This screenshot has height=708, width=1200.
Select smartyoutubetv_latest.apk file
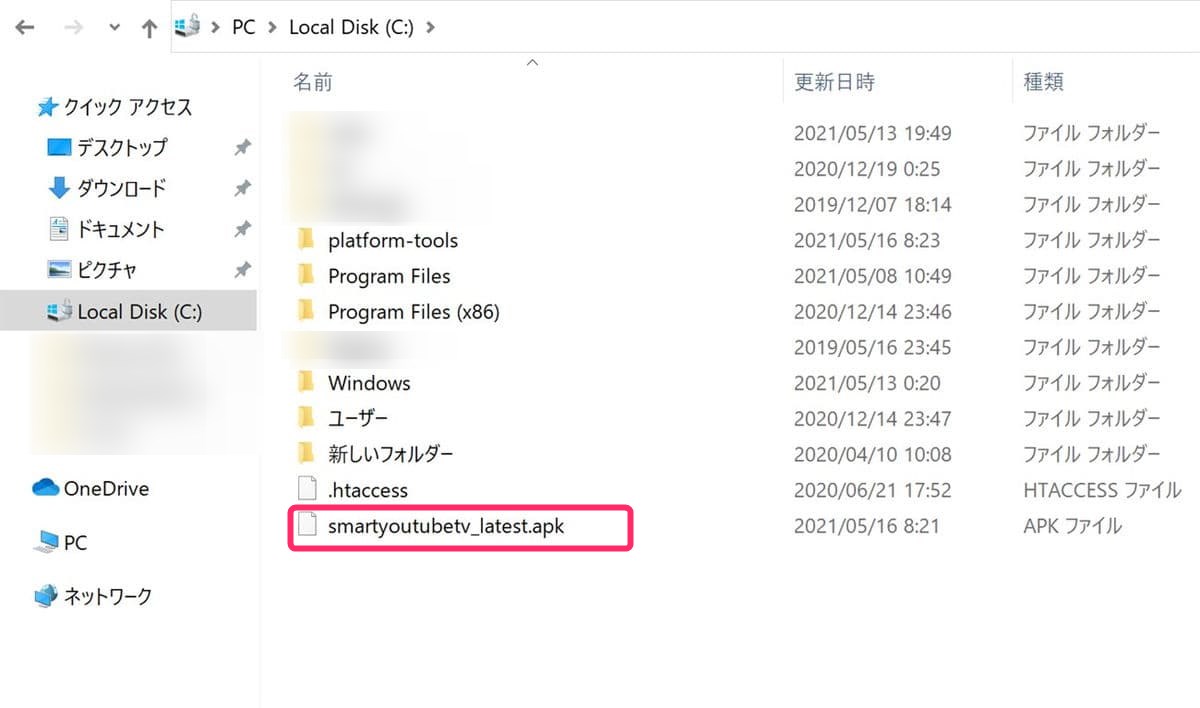(x=446, y=526)
